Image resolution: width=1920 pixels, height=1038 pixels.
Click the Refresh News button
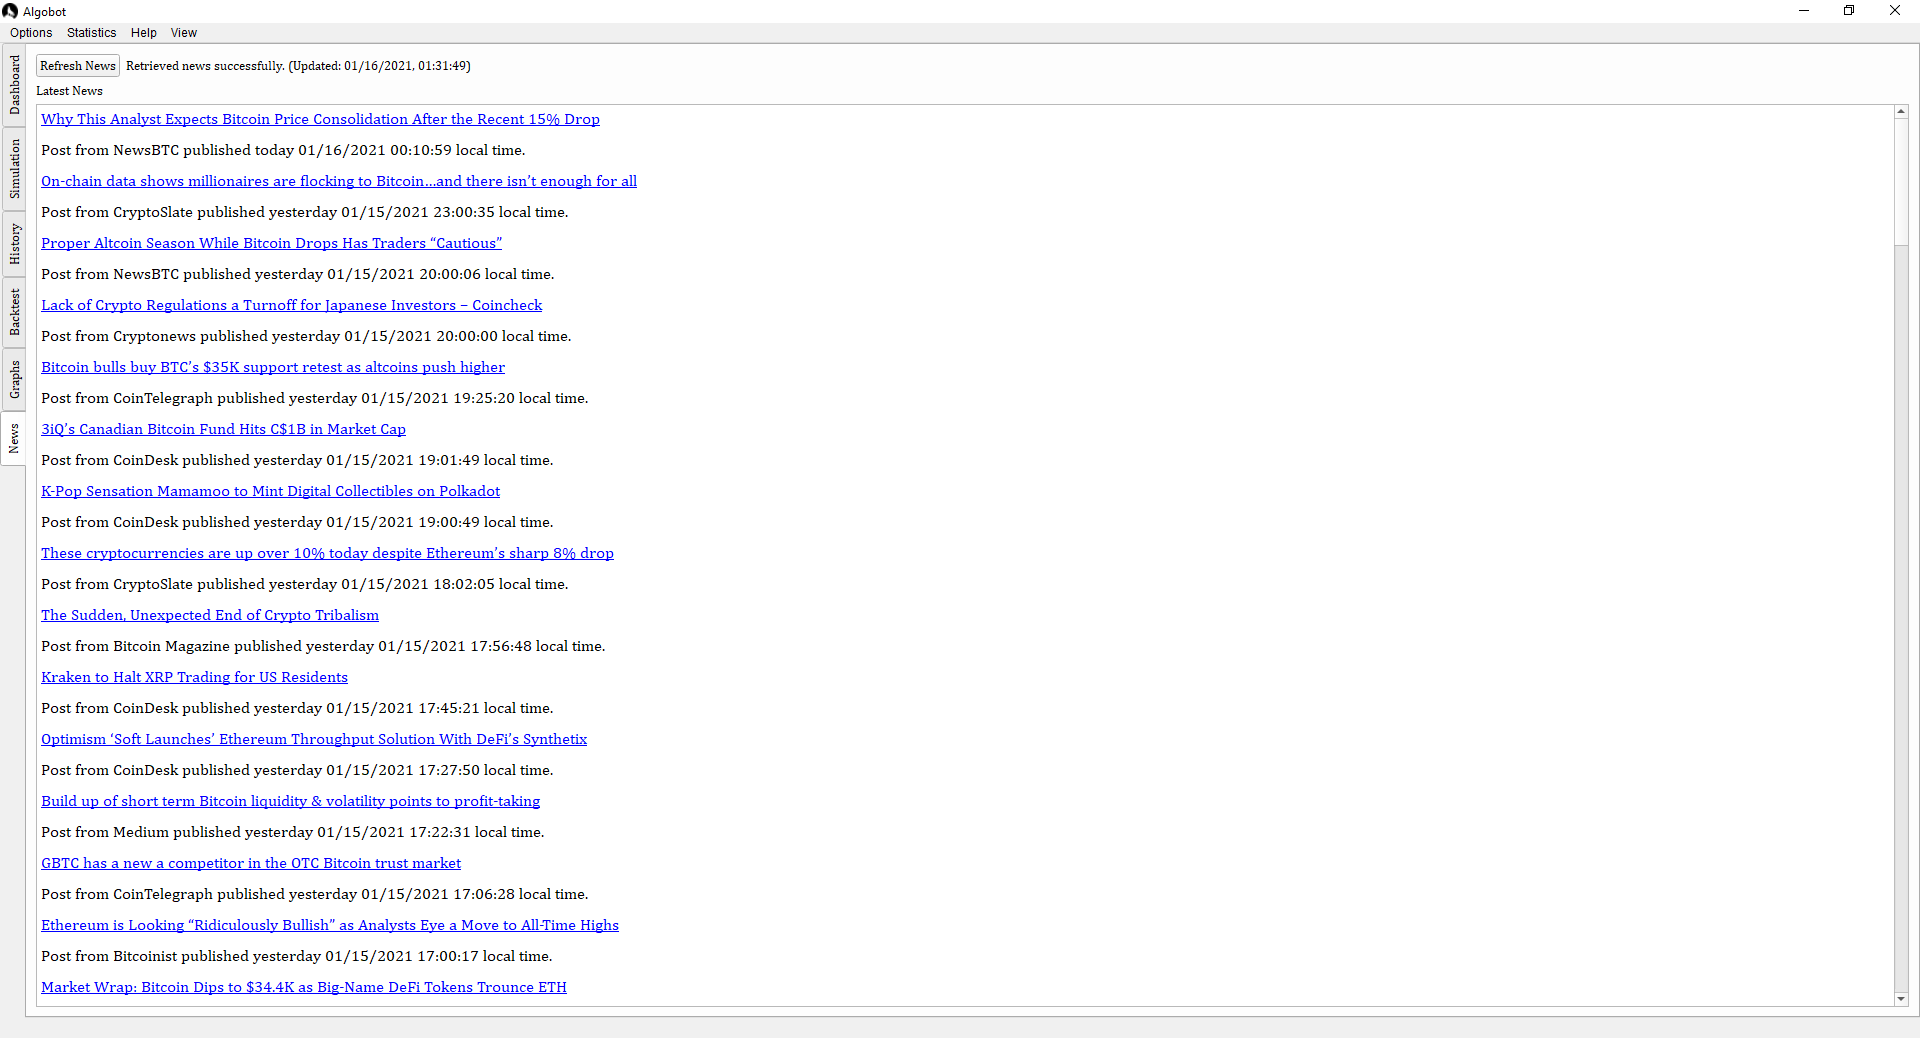click(78, 66)
